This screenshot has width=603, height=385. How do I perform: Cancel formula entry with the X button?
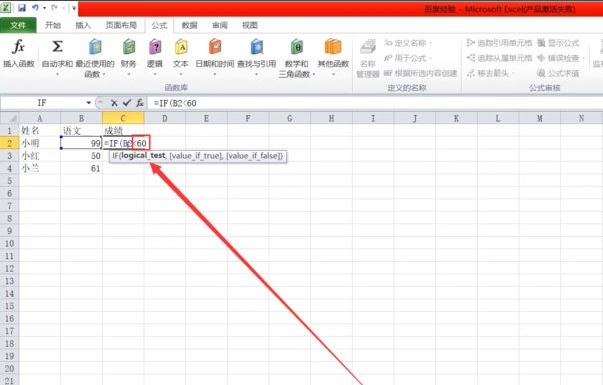[x=114, y=103]
